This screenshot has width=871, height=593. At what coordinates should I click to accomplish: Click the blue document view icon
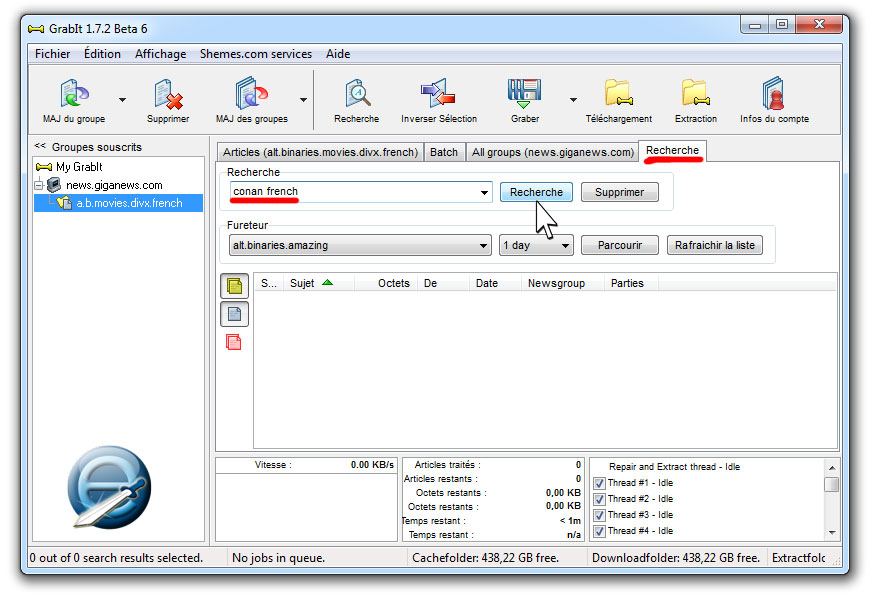(234, 314)
